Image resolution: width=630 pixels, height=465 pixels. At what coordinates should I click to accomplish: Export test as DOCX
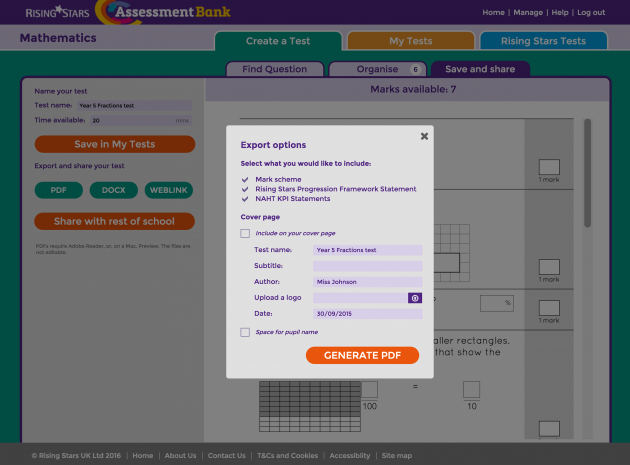pos(114,190)
